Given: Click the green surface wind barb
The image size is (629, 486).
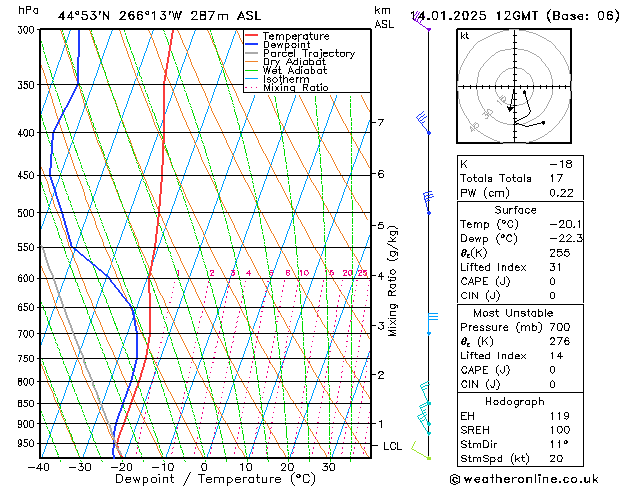Looking at the screenshot, I should pos(421,450).
